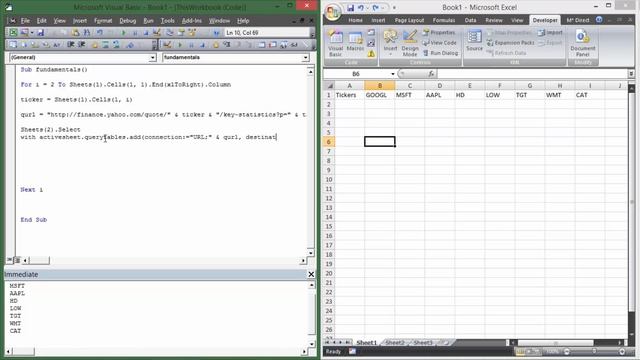
Task: Click Toggle Breakpoint hand icon in Edit toolbar
Action: [95, 44]
